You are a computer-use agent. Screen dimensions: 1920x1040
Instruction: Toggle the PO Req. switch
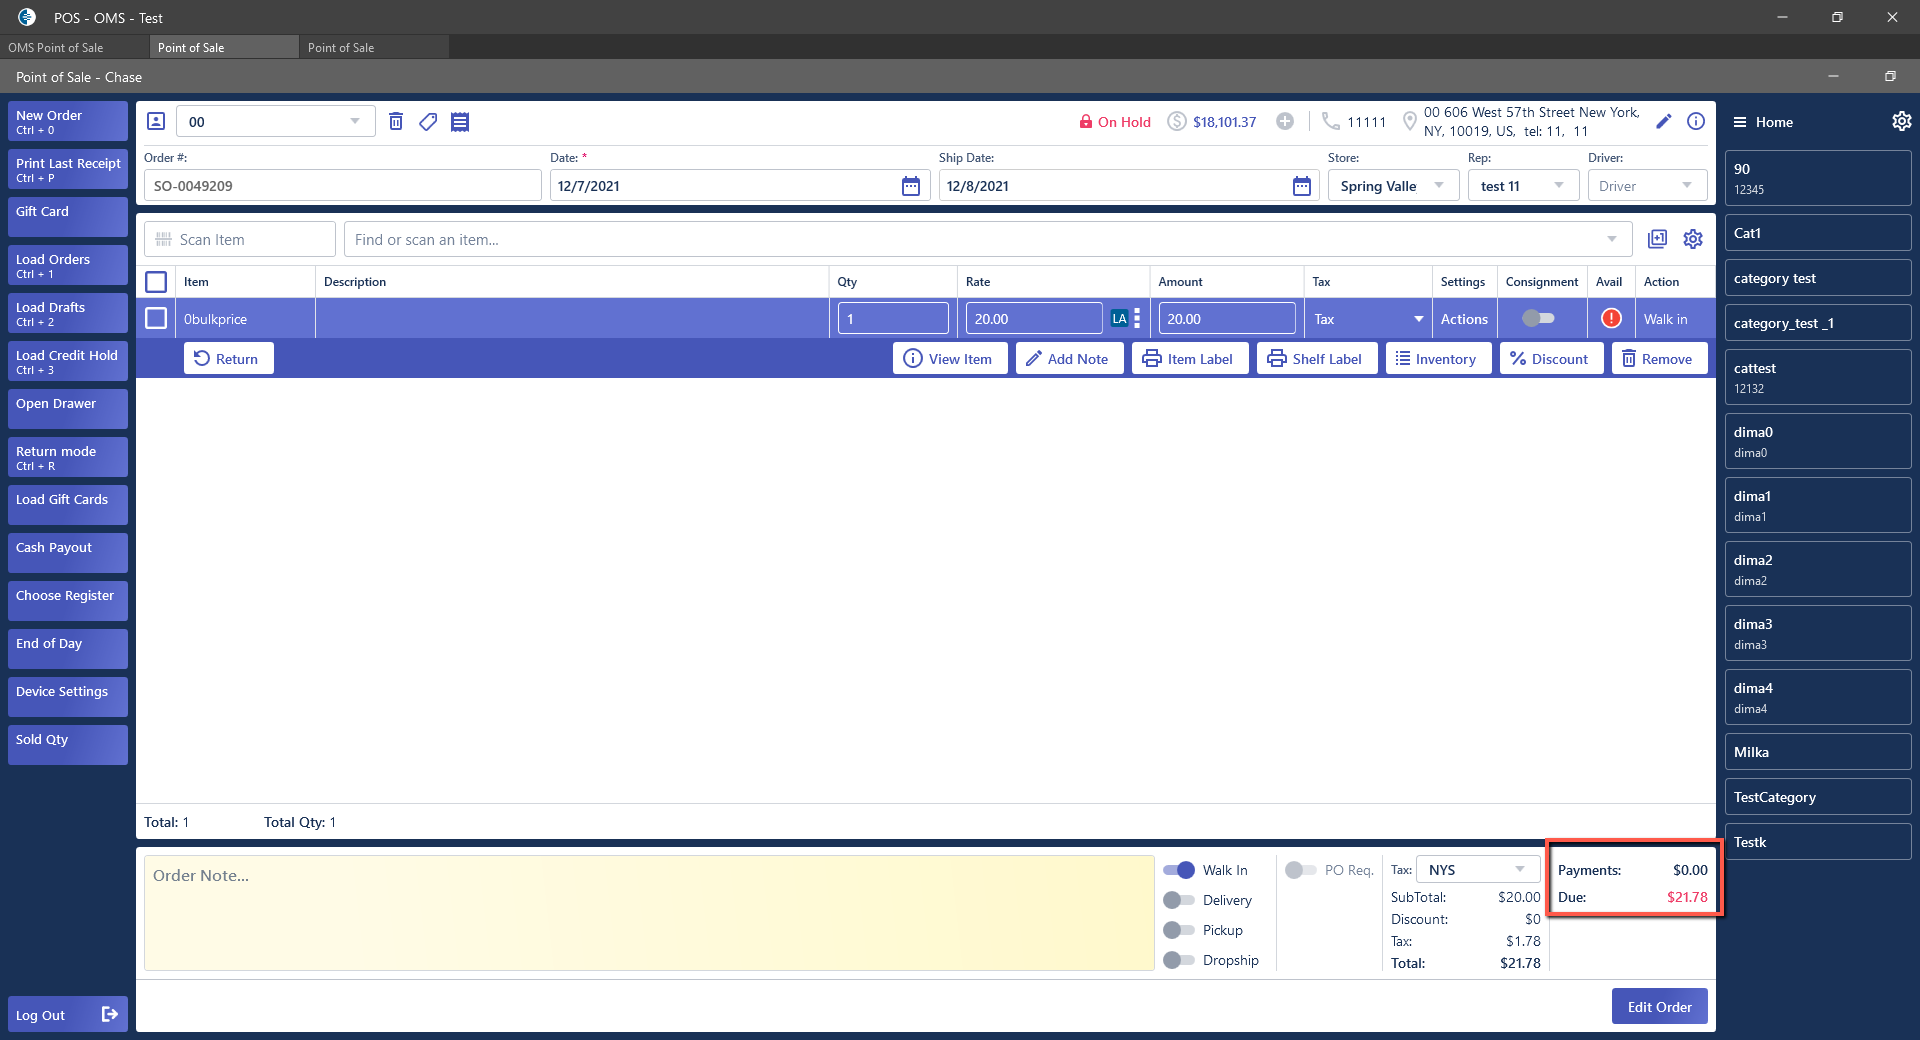1301,870
